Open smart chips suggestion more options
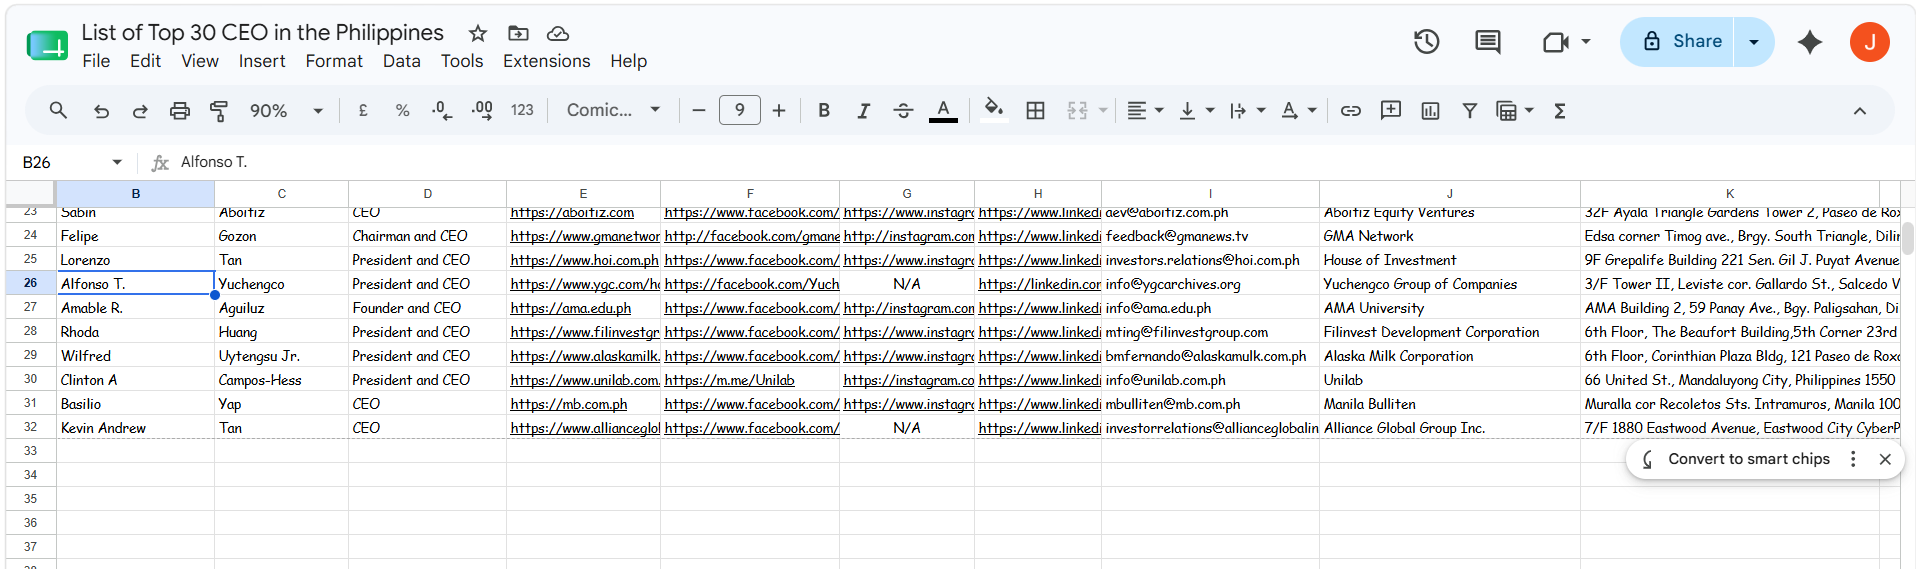The height and width of the screenshot is (569, 1920). [1853, 459]
